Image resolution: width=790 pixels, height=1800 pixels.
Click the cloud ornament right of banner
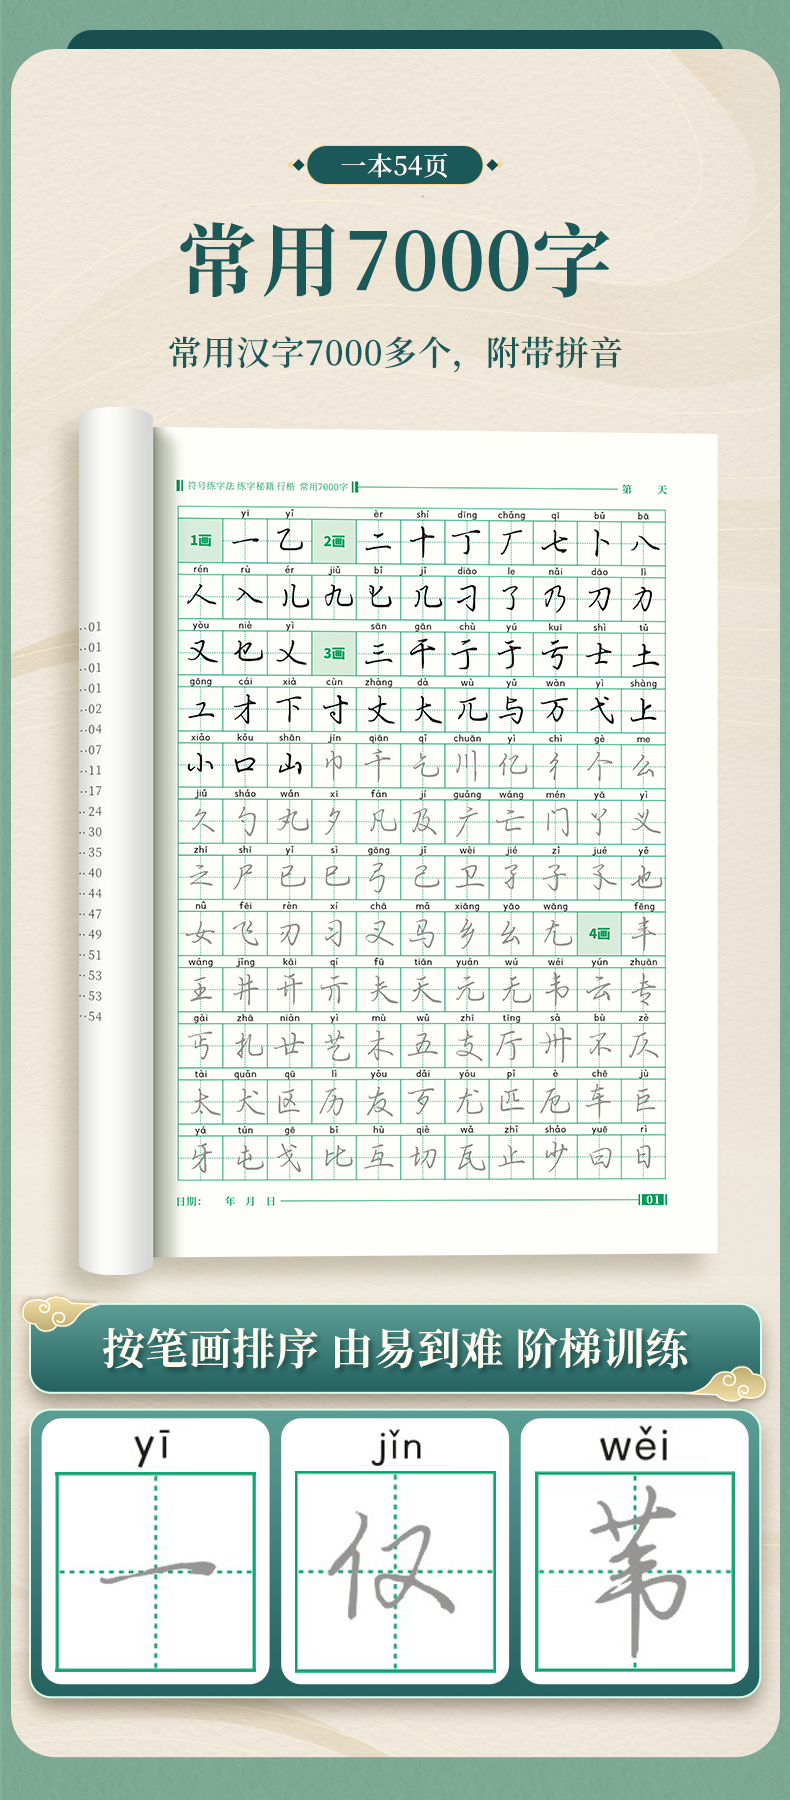[733, 1383]
